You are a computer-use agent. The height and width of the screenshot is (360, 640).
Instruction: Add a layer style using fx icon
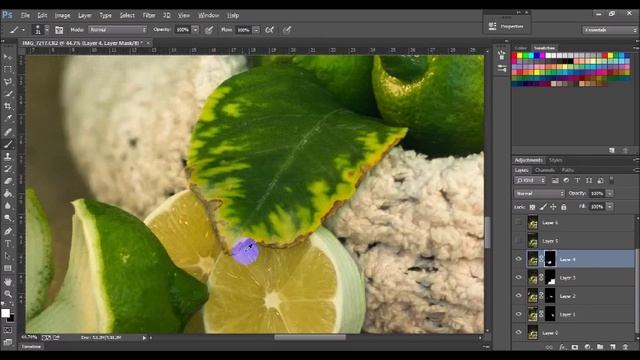point(562,347)
